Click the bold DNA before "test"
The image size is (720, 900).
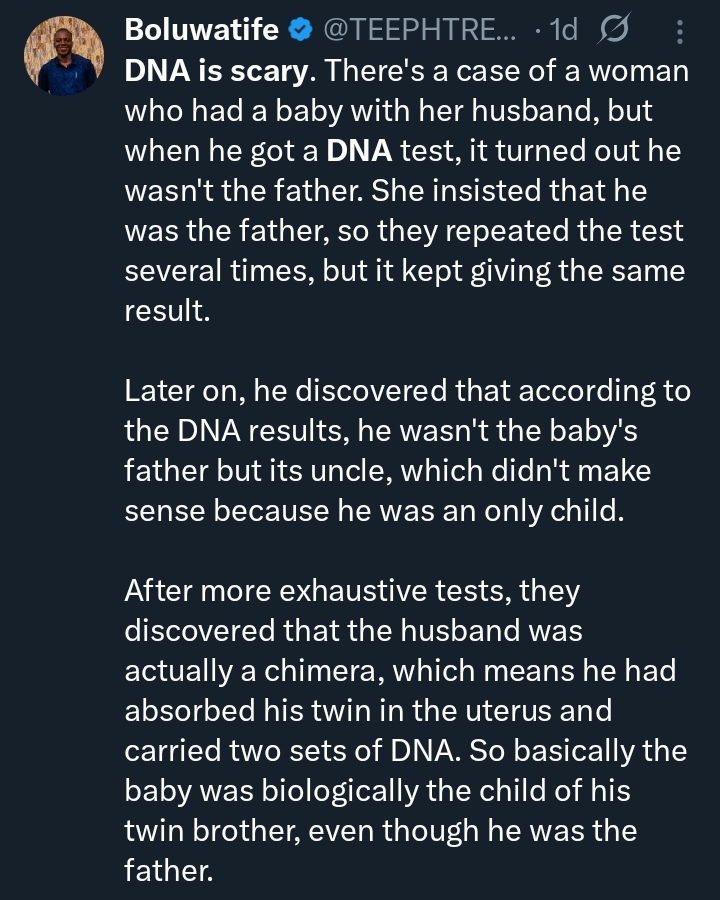pyautogui.click(x=359, y=151)
